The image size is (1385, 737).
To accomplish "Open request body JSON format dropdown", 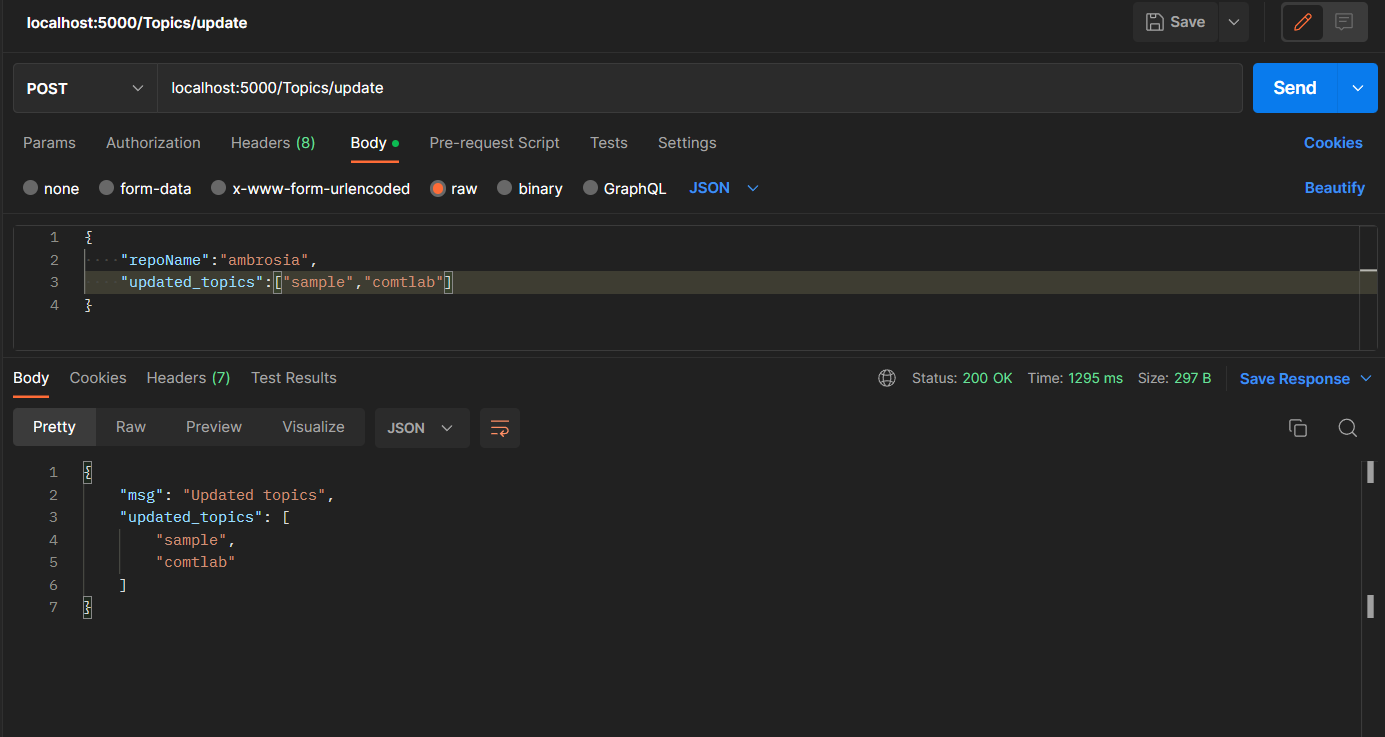I will click(724, 188).
